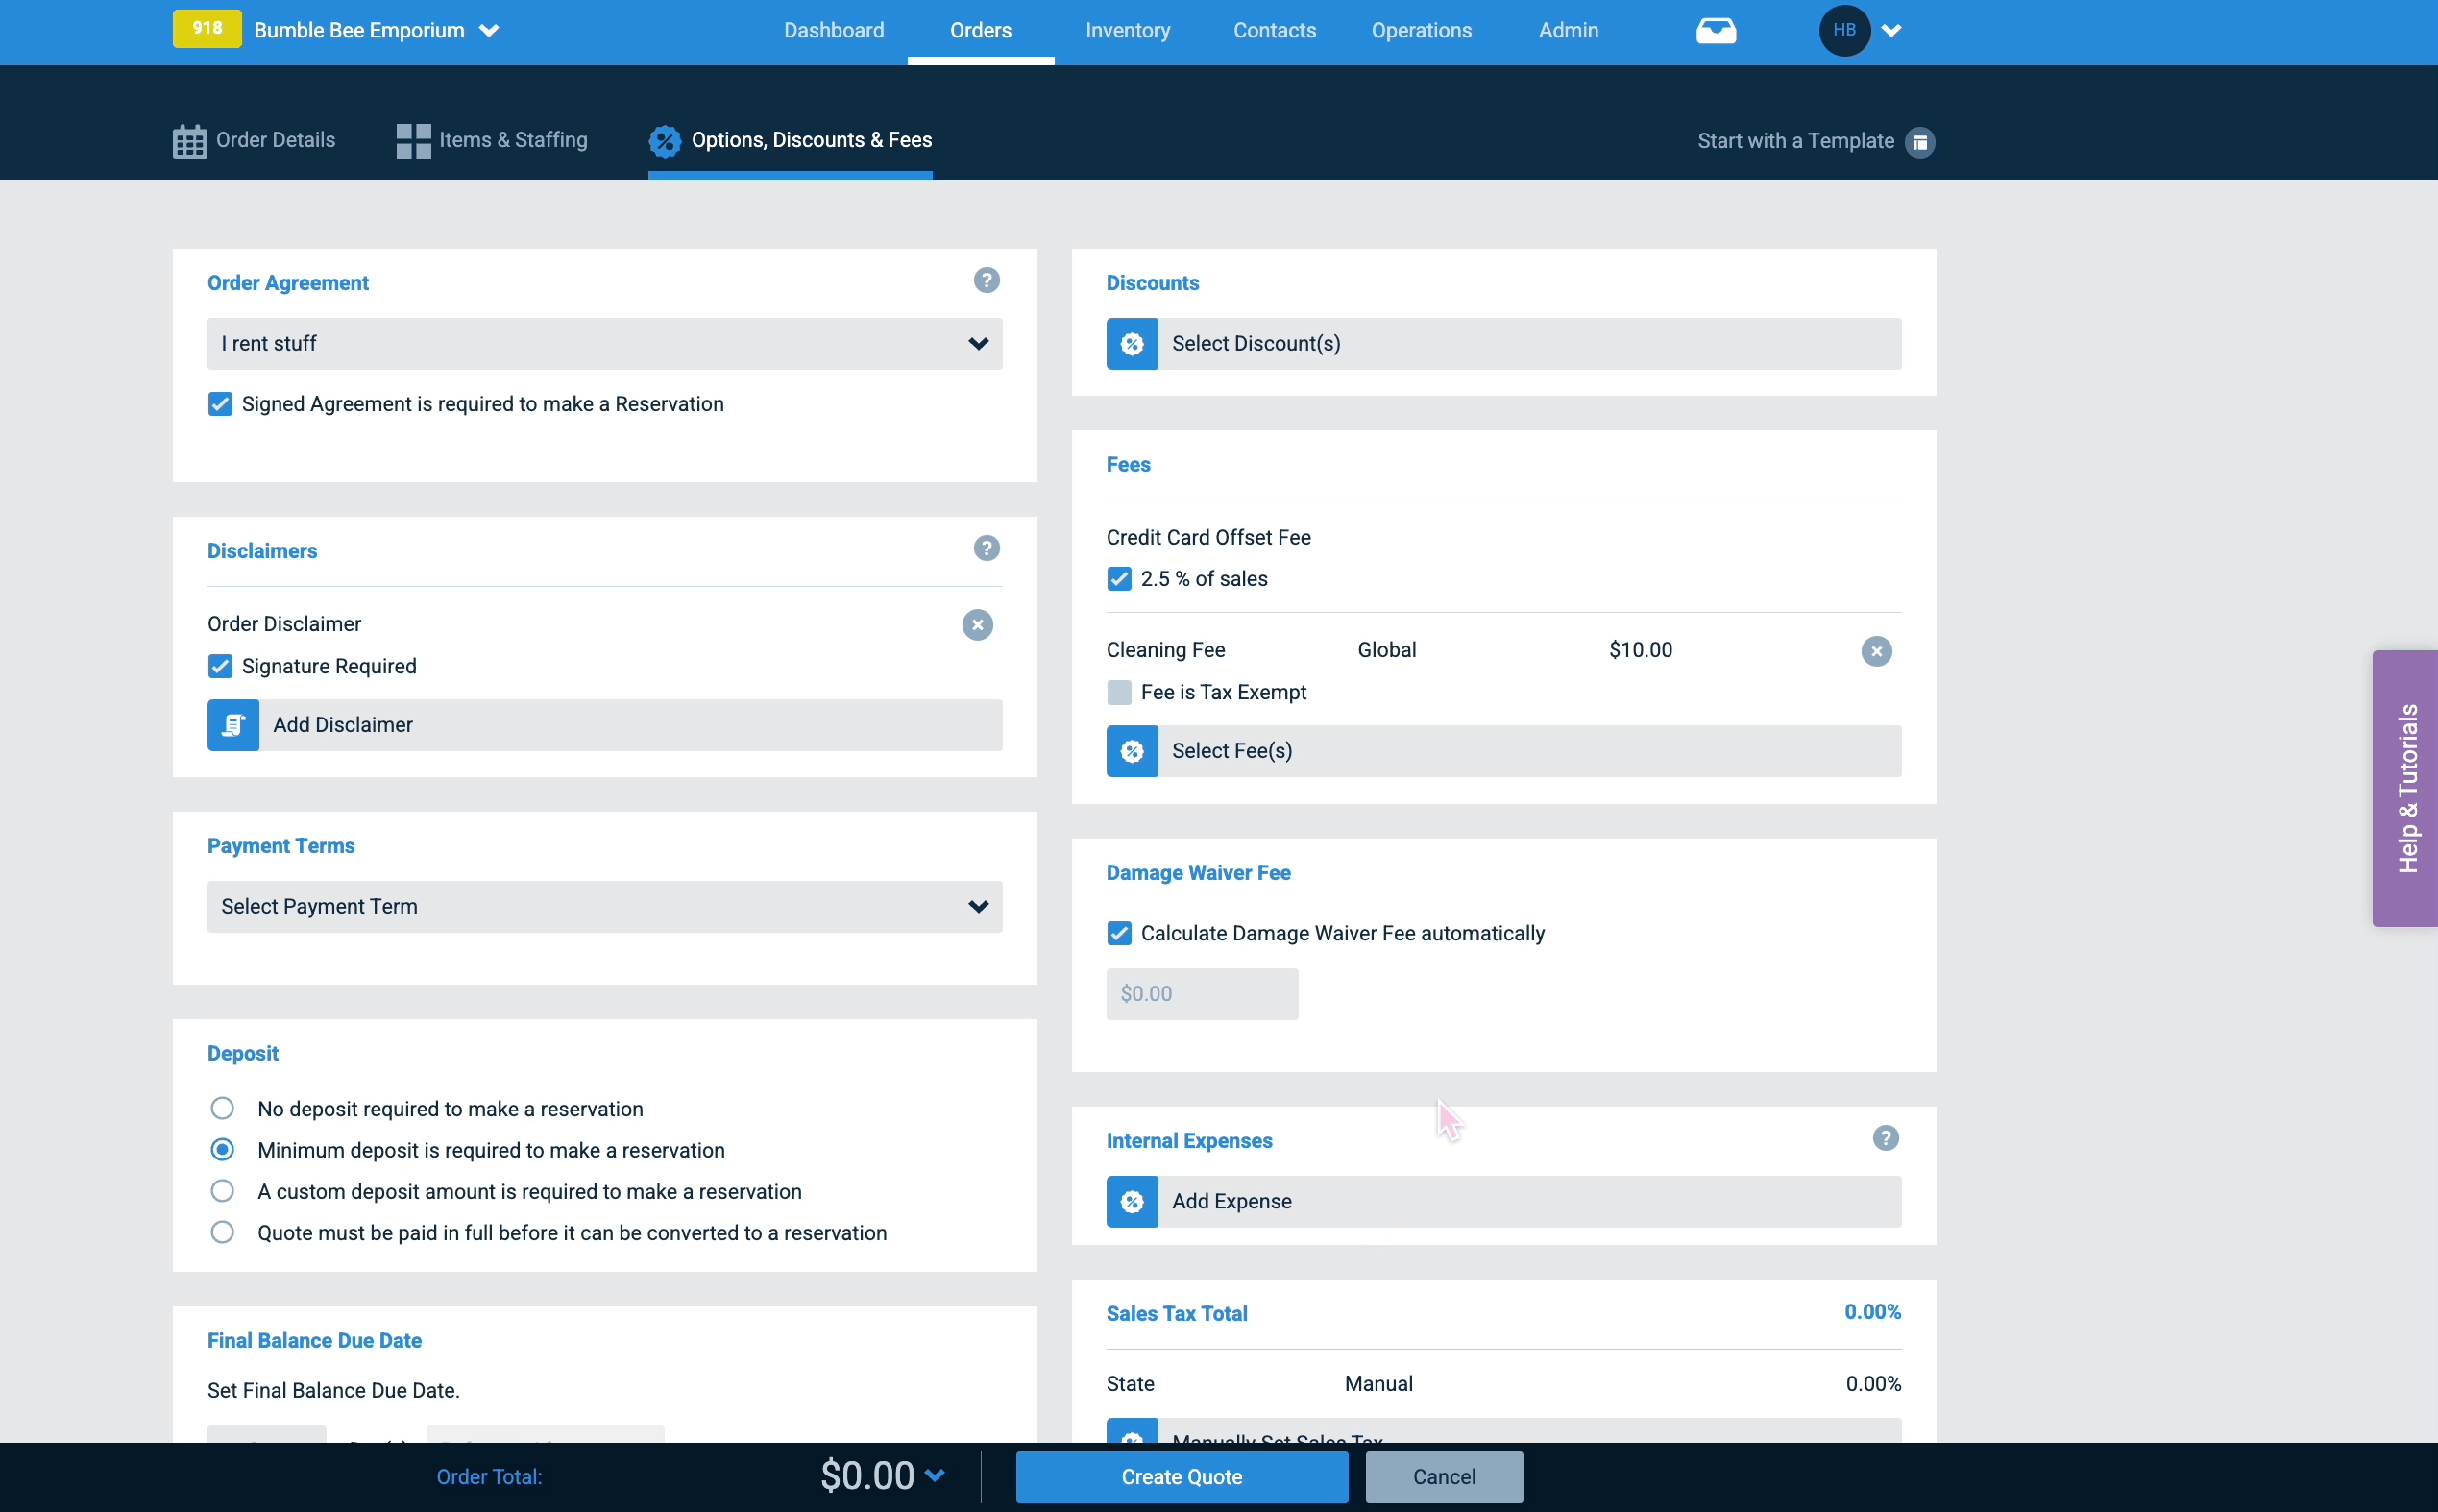This screenshot has width=2438, height=1512.
Task: Open the HB user avatar menu
Action: click(1844, 31)
